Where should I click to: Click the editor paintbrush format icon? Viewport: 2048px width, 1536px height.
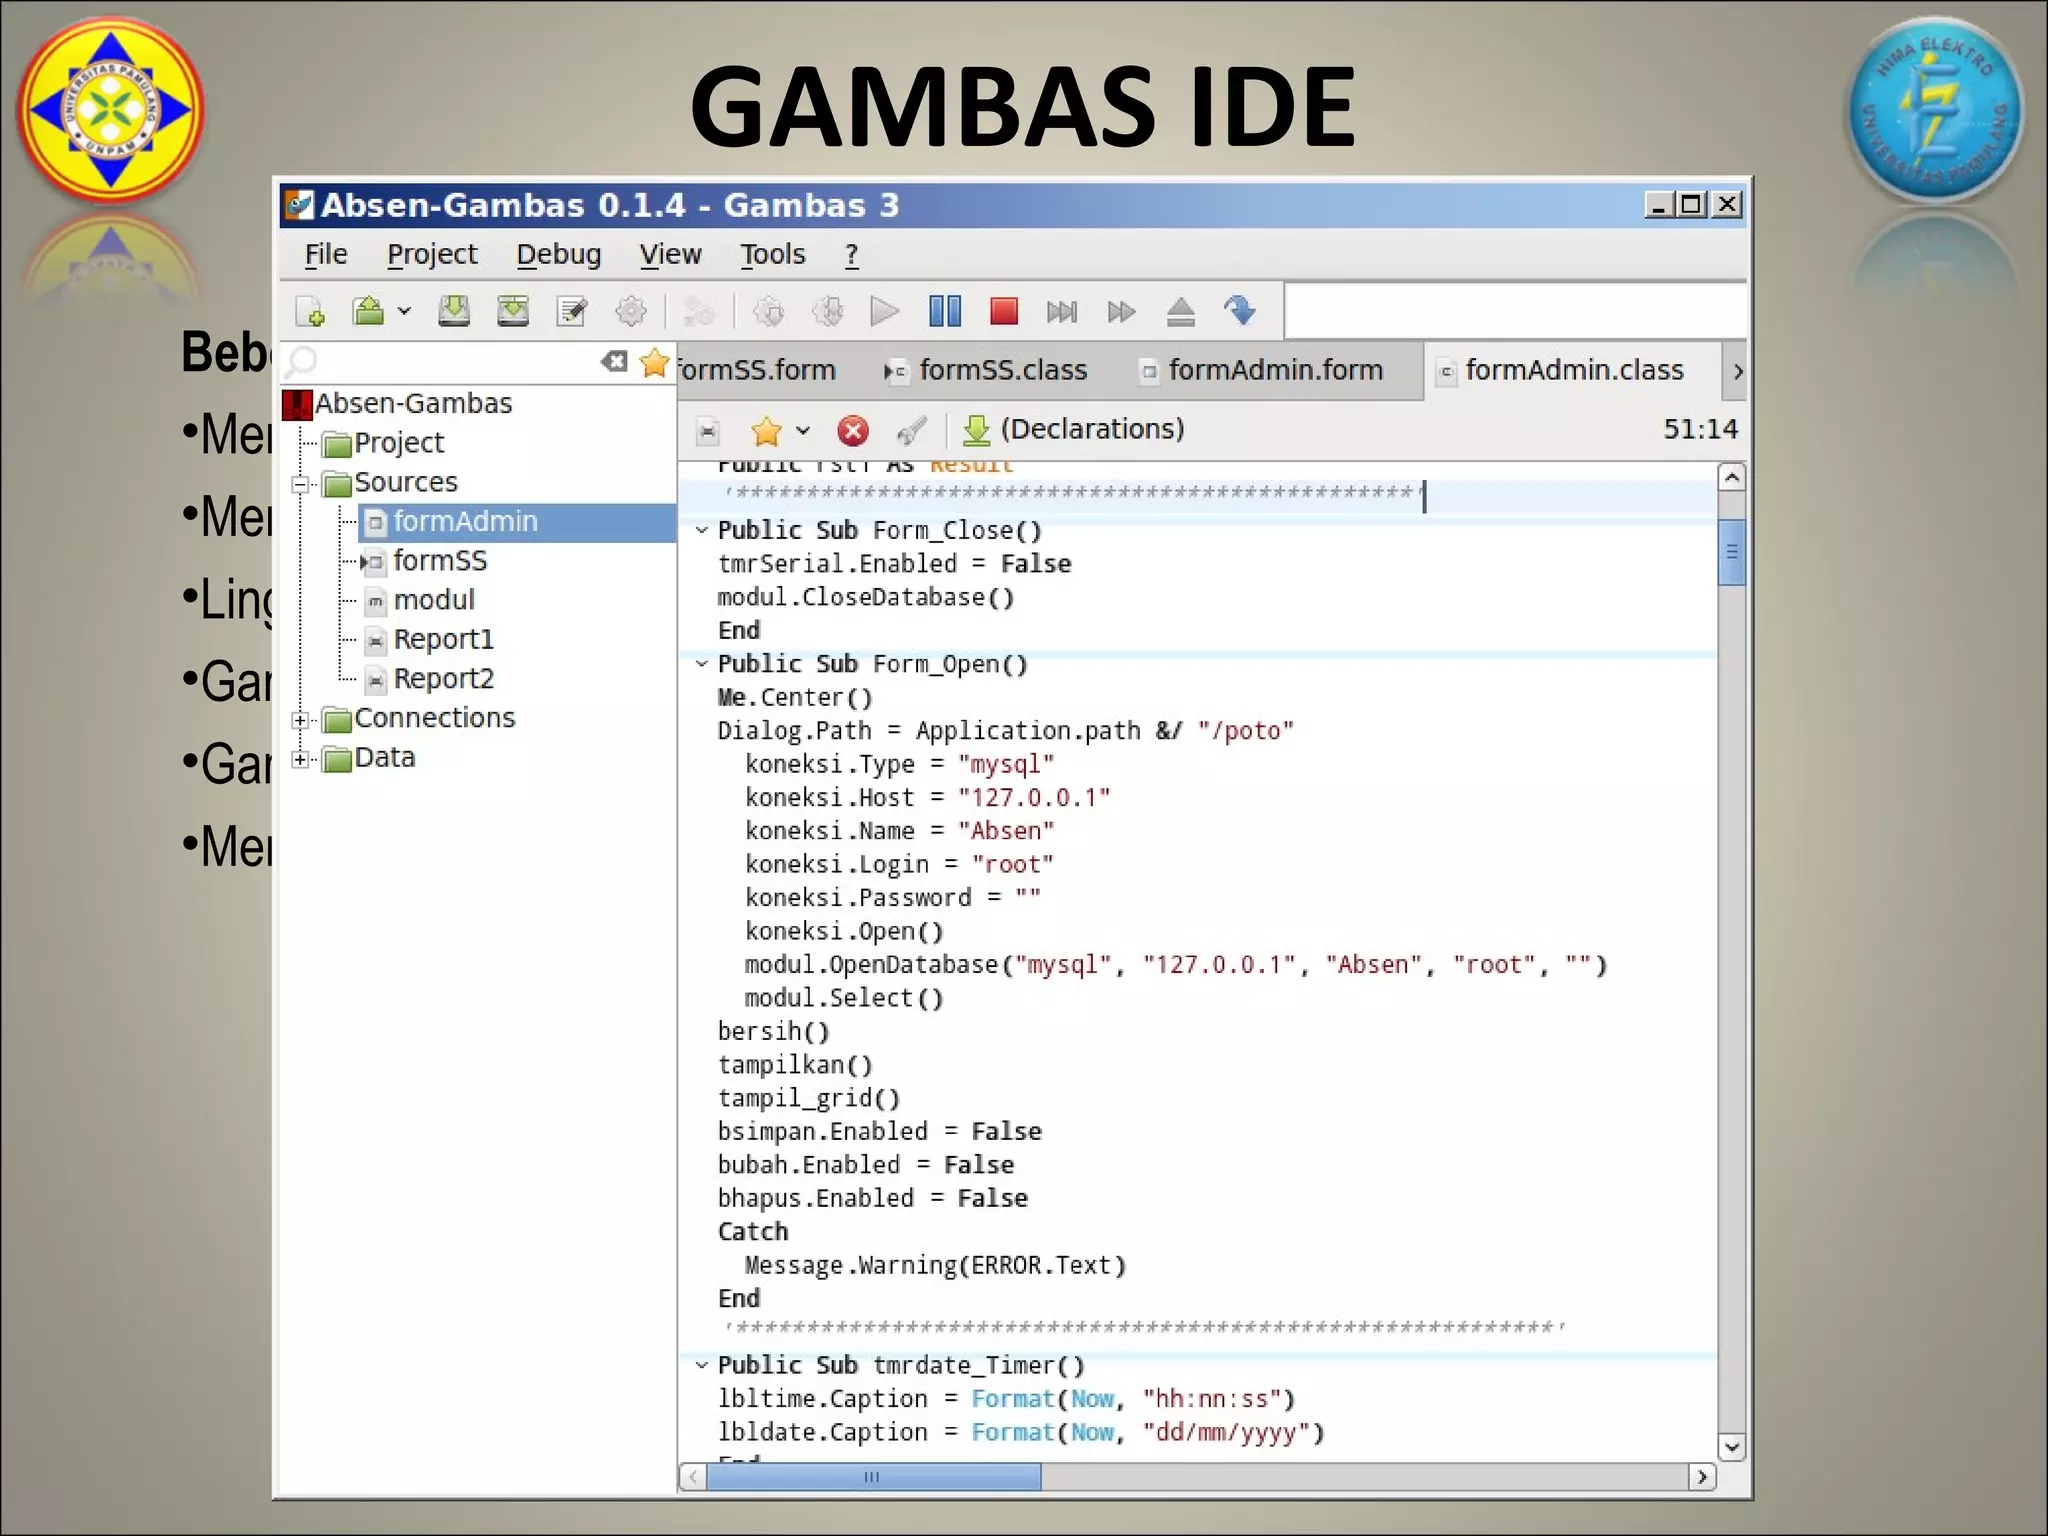click(912, 431)
